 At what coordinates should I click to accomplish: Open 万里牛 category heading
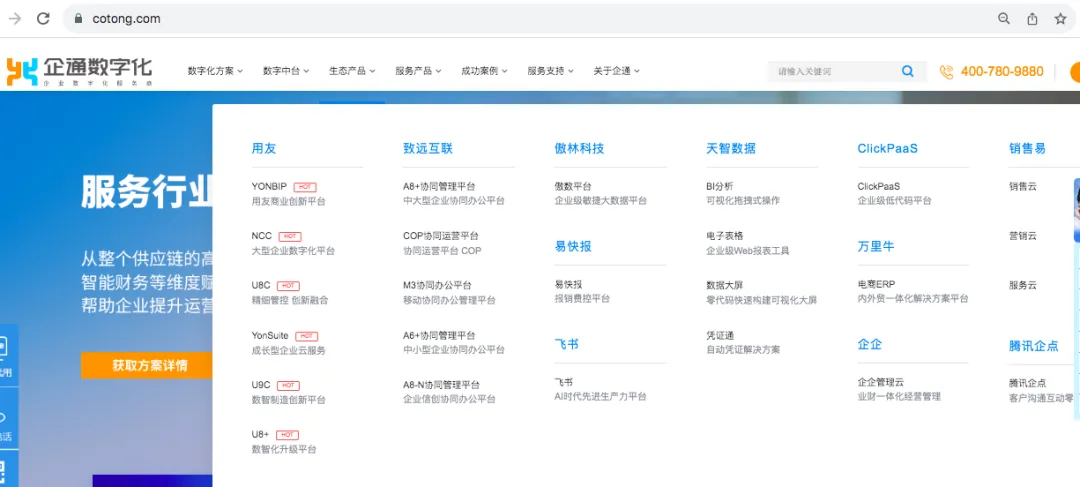pos(876,247)
